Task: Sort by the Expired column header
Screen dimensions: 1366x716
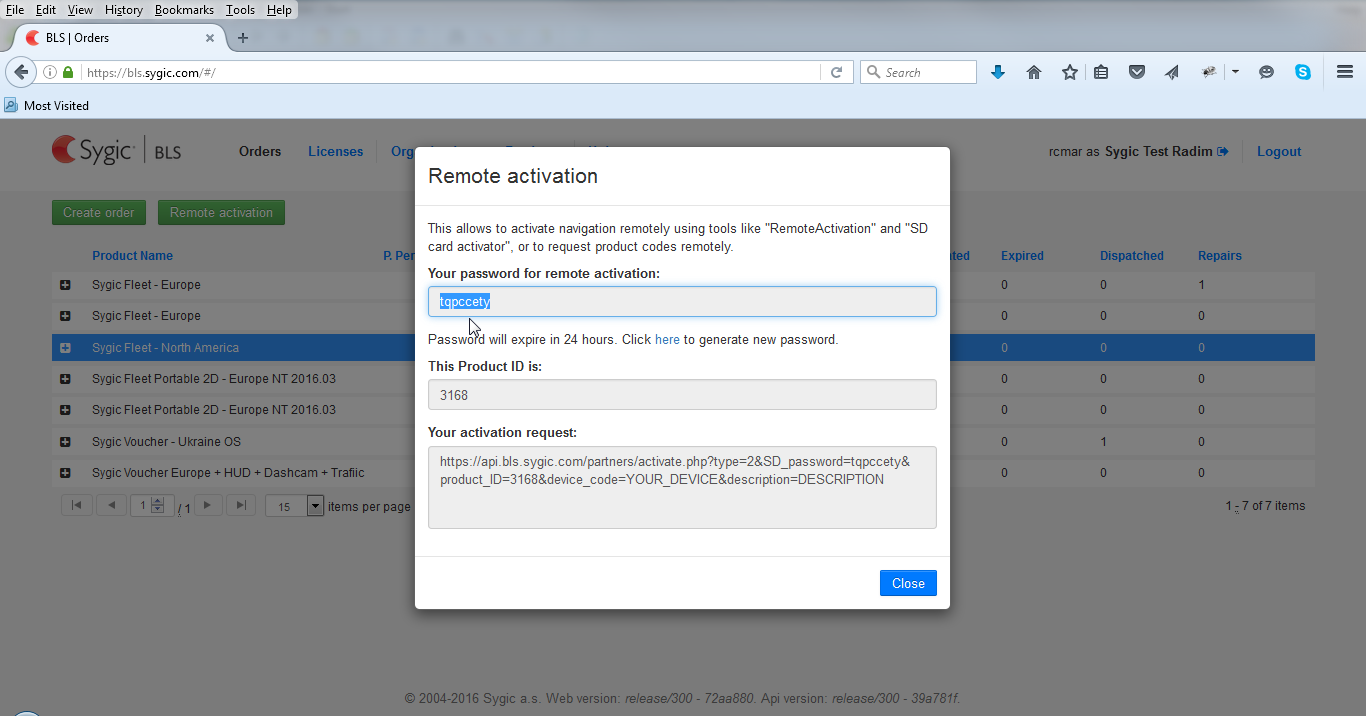Action: (x=1022, y=256)
